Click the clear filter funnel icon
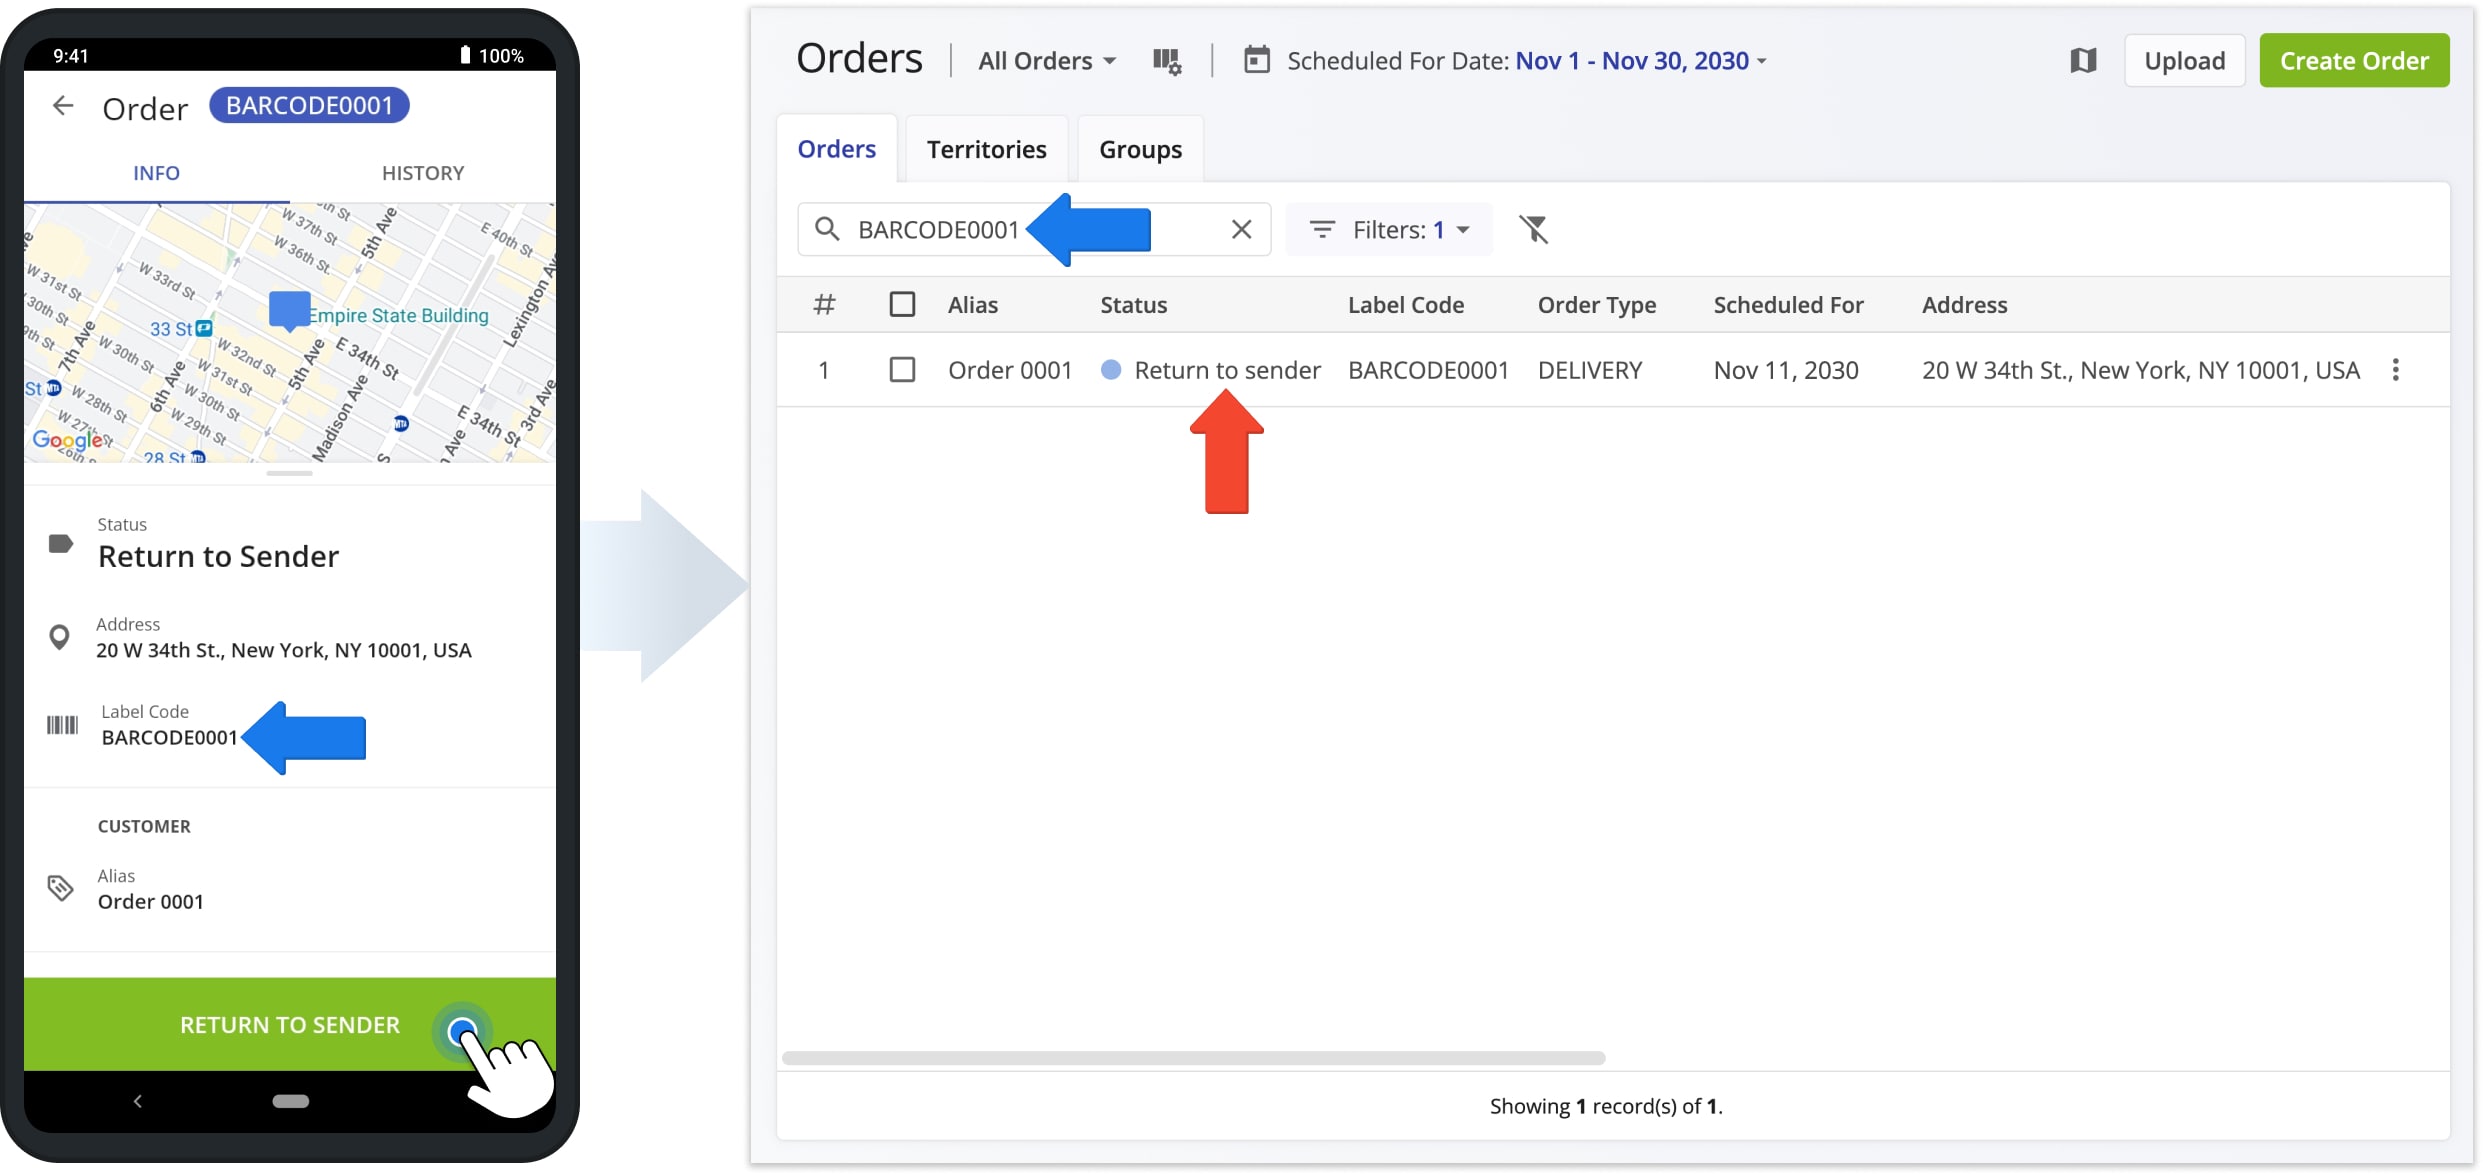Screen dimensions: 2483x1175 1534,230
